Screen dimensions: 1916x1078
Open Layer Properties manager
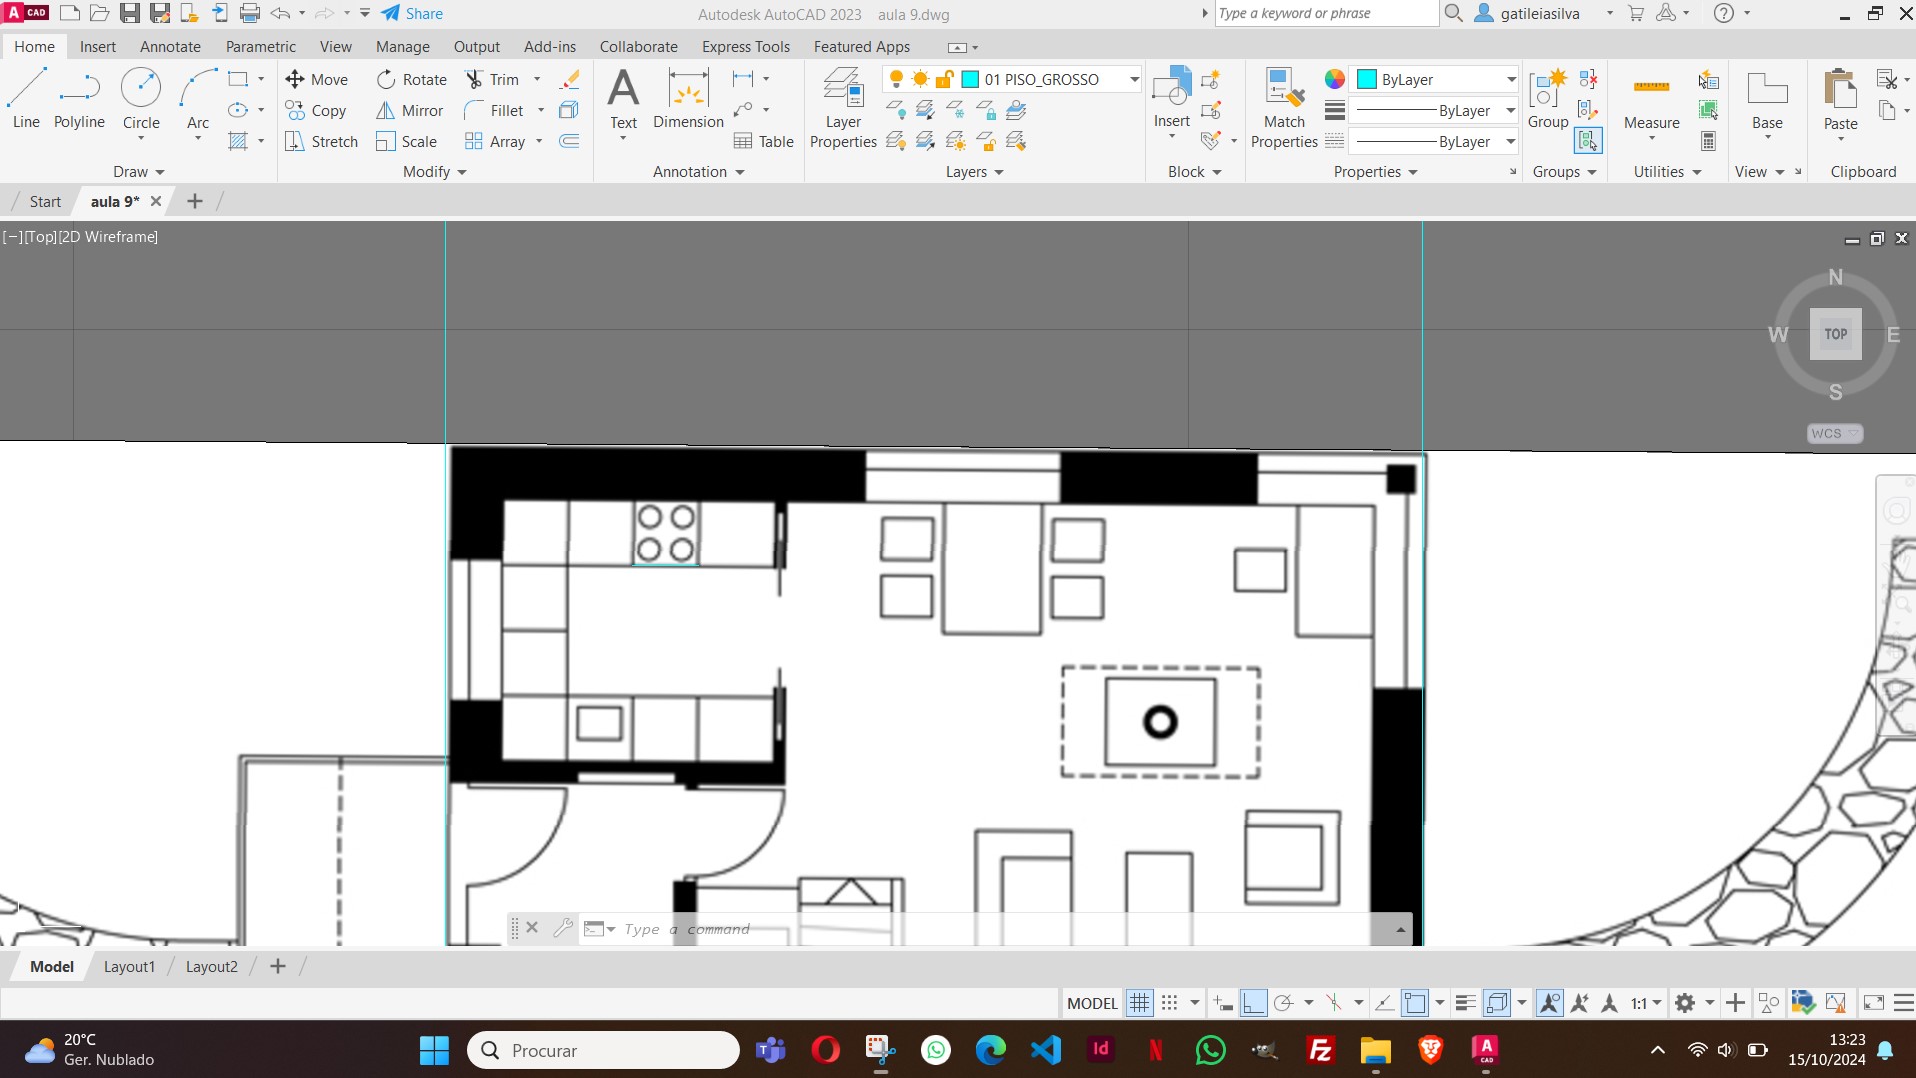tap(843, 108)
